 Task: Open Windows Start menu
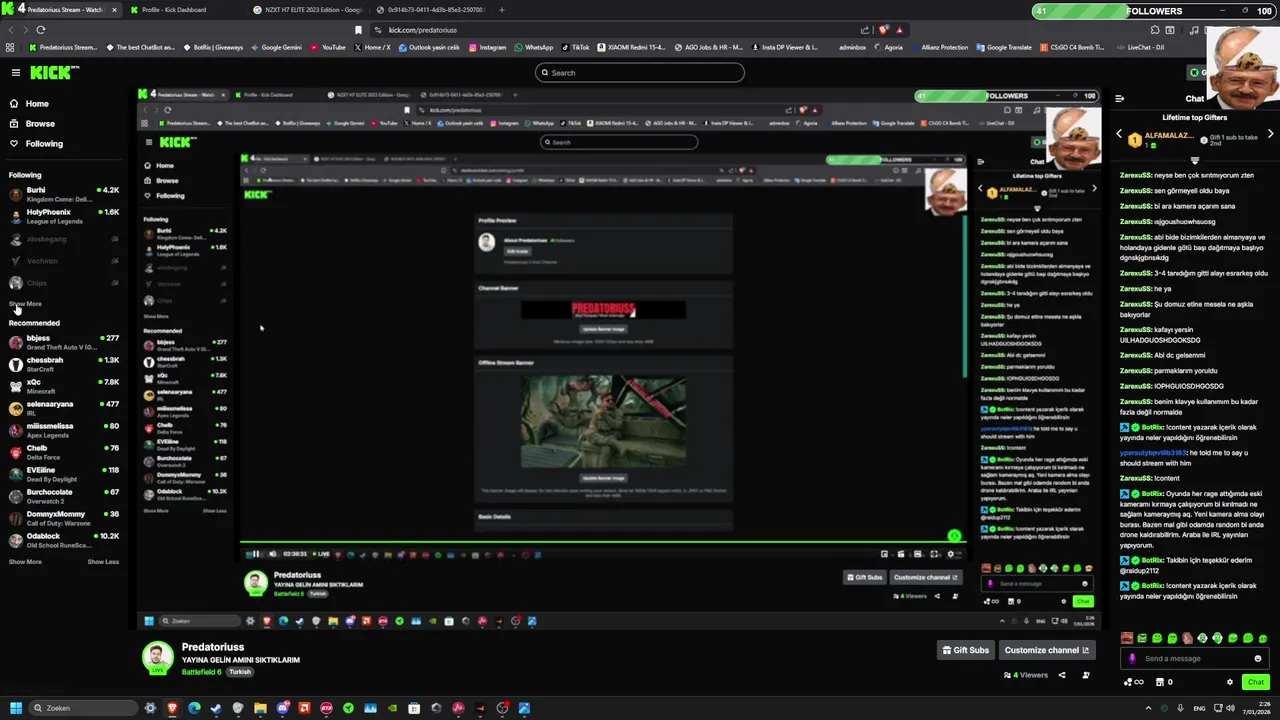(15, 708)
